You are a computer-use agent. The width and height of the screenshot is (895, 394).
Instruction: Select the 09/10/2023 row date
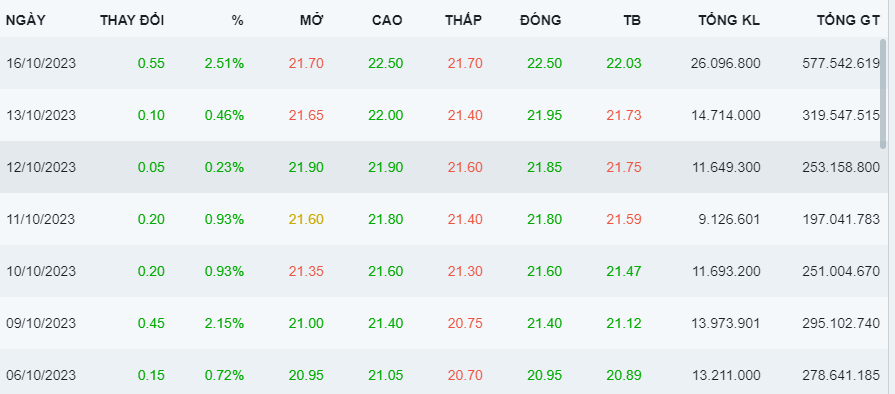click(41, 323)
